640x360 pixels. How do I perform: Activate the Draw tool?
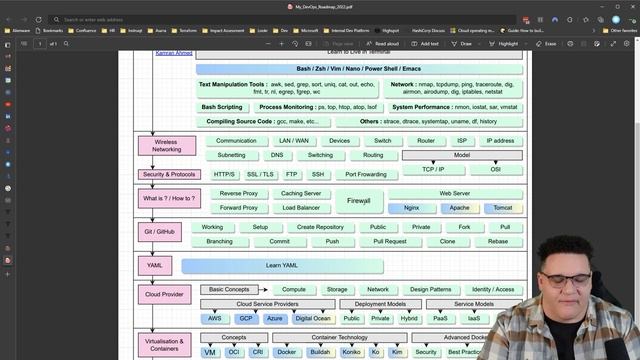point(461,44)
